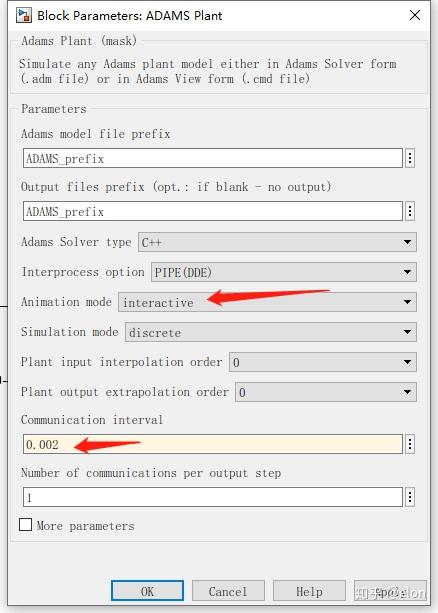This screenshot has height=613, width=438.
Task: Click the Apply button
Action: 390,591
